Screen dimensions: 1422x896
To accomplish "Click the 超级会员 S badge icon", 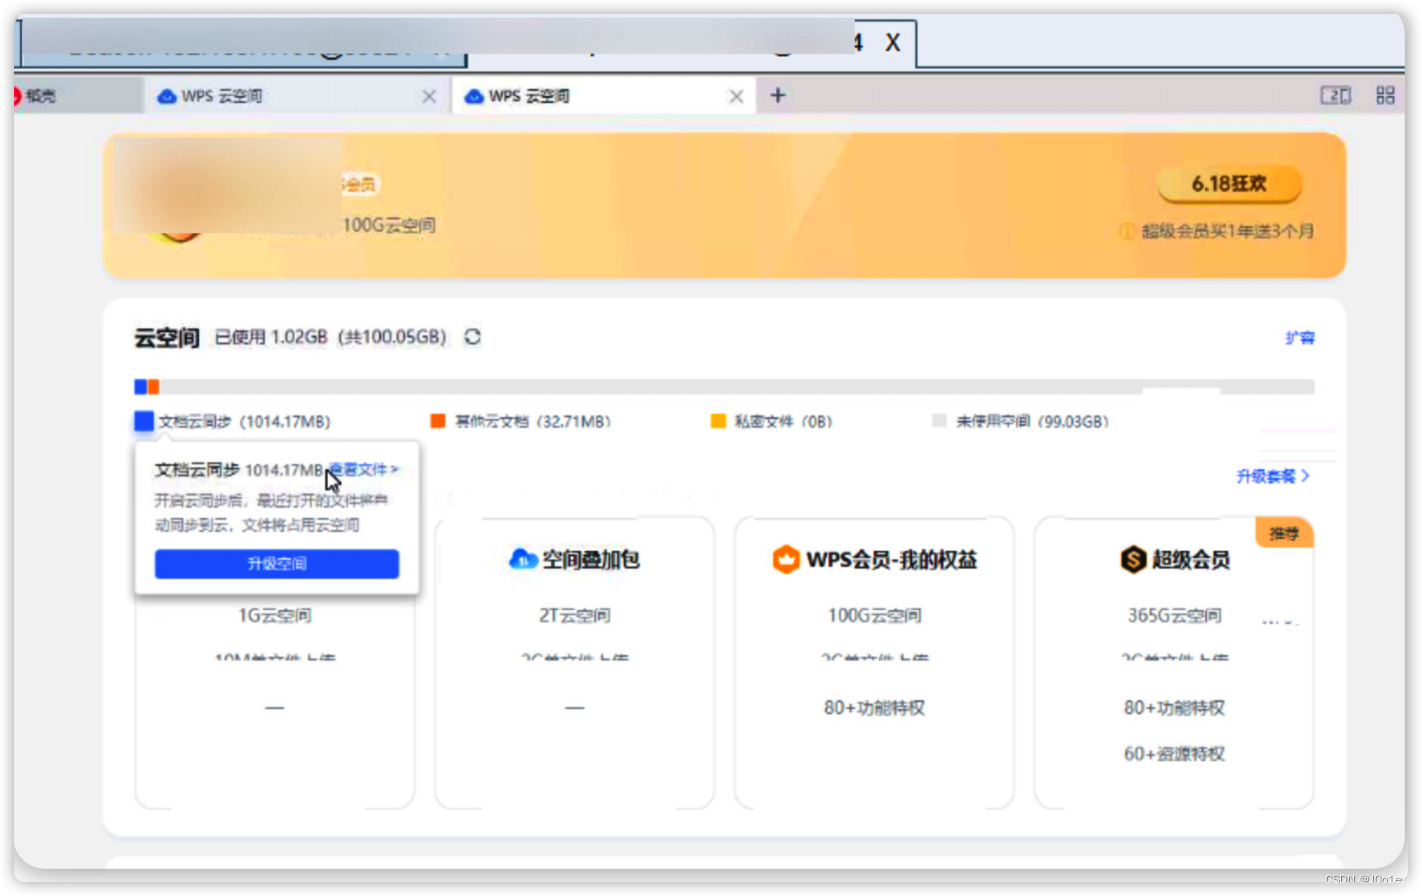I will coord(1132,559).
